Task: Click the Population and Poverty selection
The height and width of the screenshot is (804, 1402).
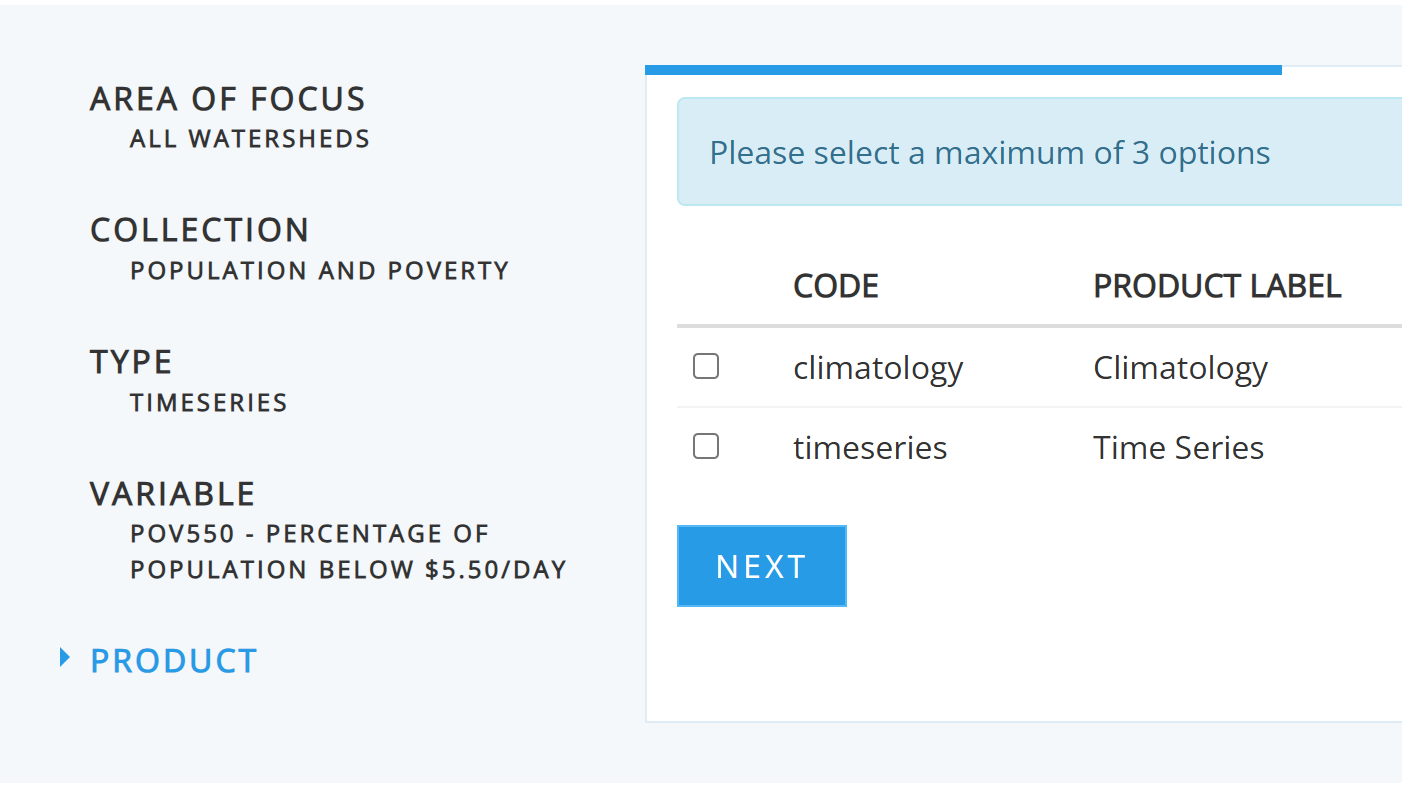Action: (320, 271)
